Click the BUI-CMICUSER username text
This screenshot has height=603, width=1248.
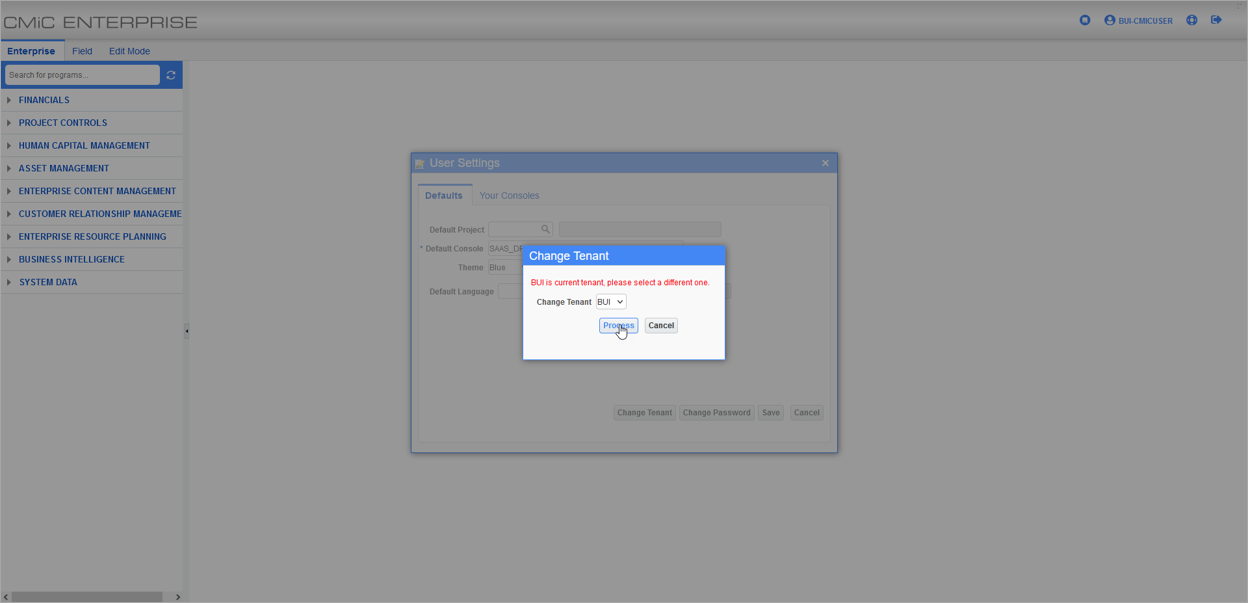[1146, 21]
